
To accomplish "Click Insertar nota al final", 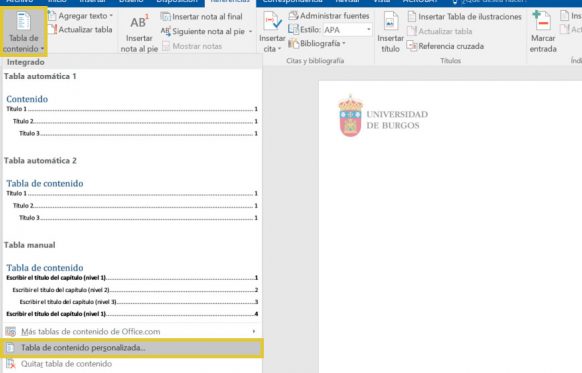I will (x=202, y=17).
